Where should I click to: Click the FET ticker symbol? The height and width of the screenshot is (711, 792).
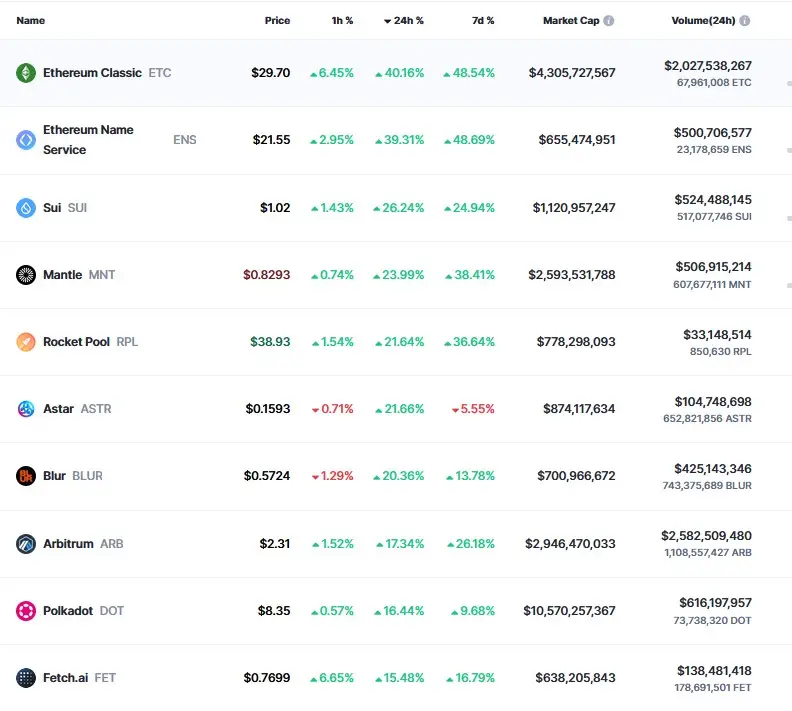(105, 678)
